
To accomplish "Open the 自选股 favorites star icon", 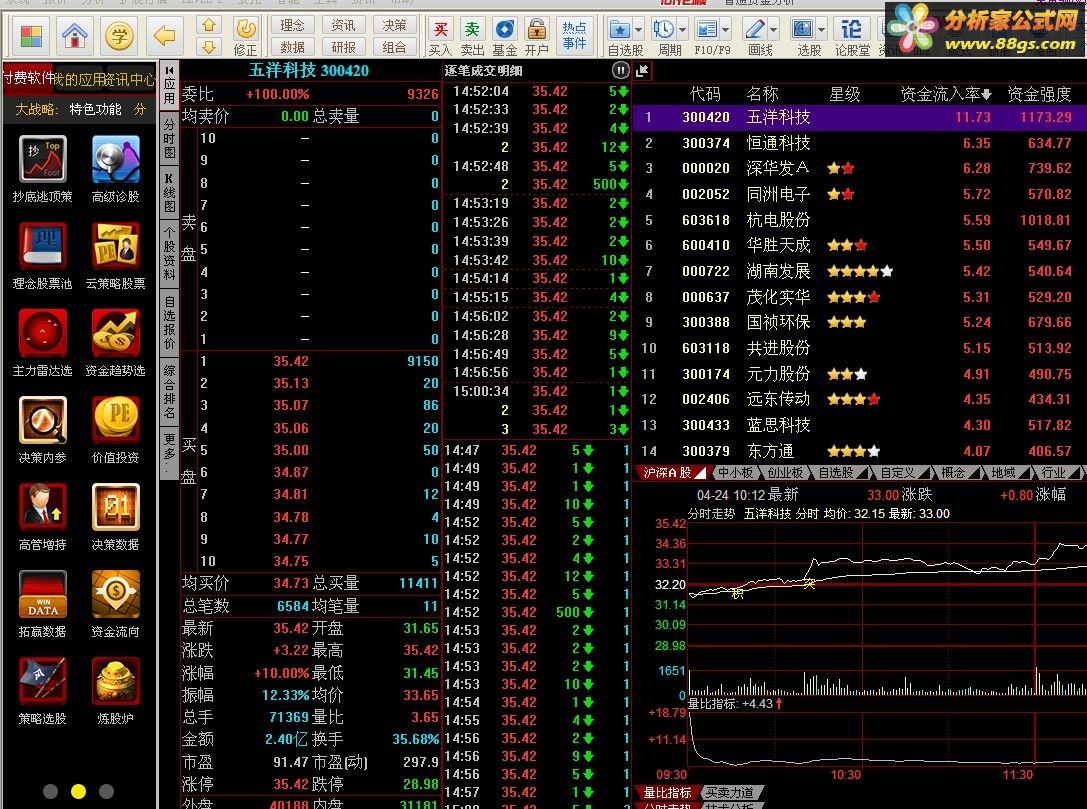I will pyautogui.click(x=620, y=30).
